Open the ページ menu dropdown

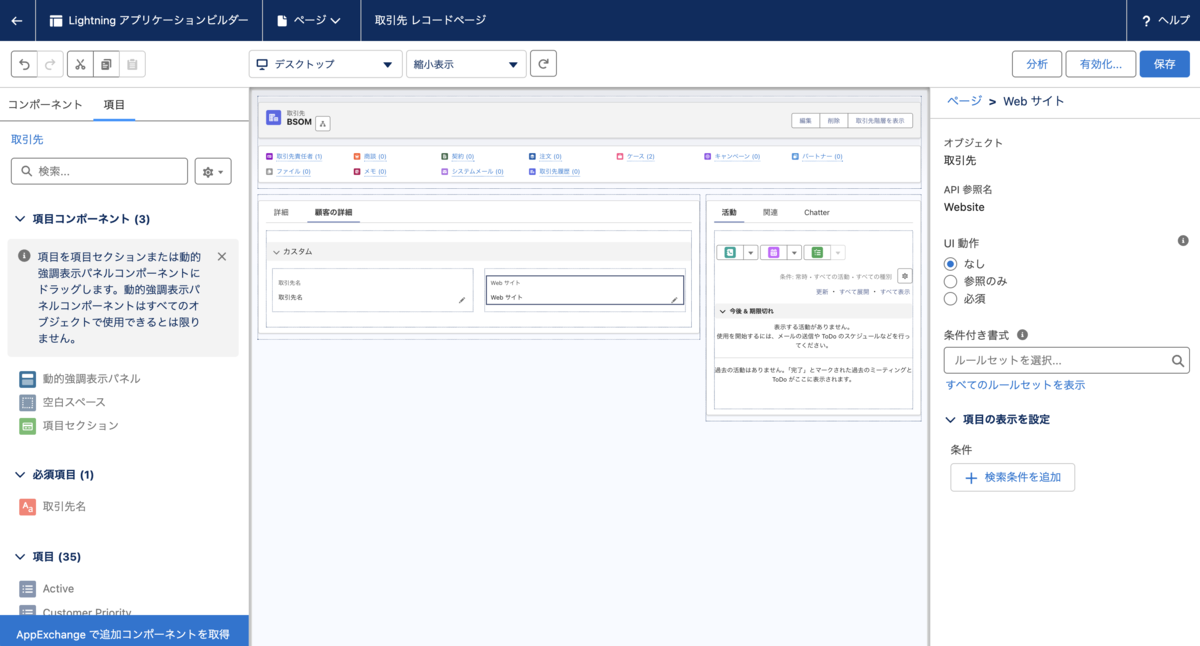coord(308,20)
